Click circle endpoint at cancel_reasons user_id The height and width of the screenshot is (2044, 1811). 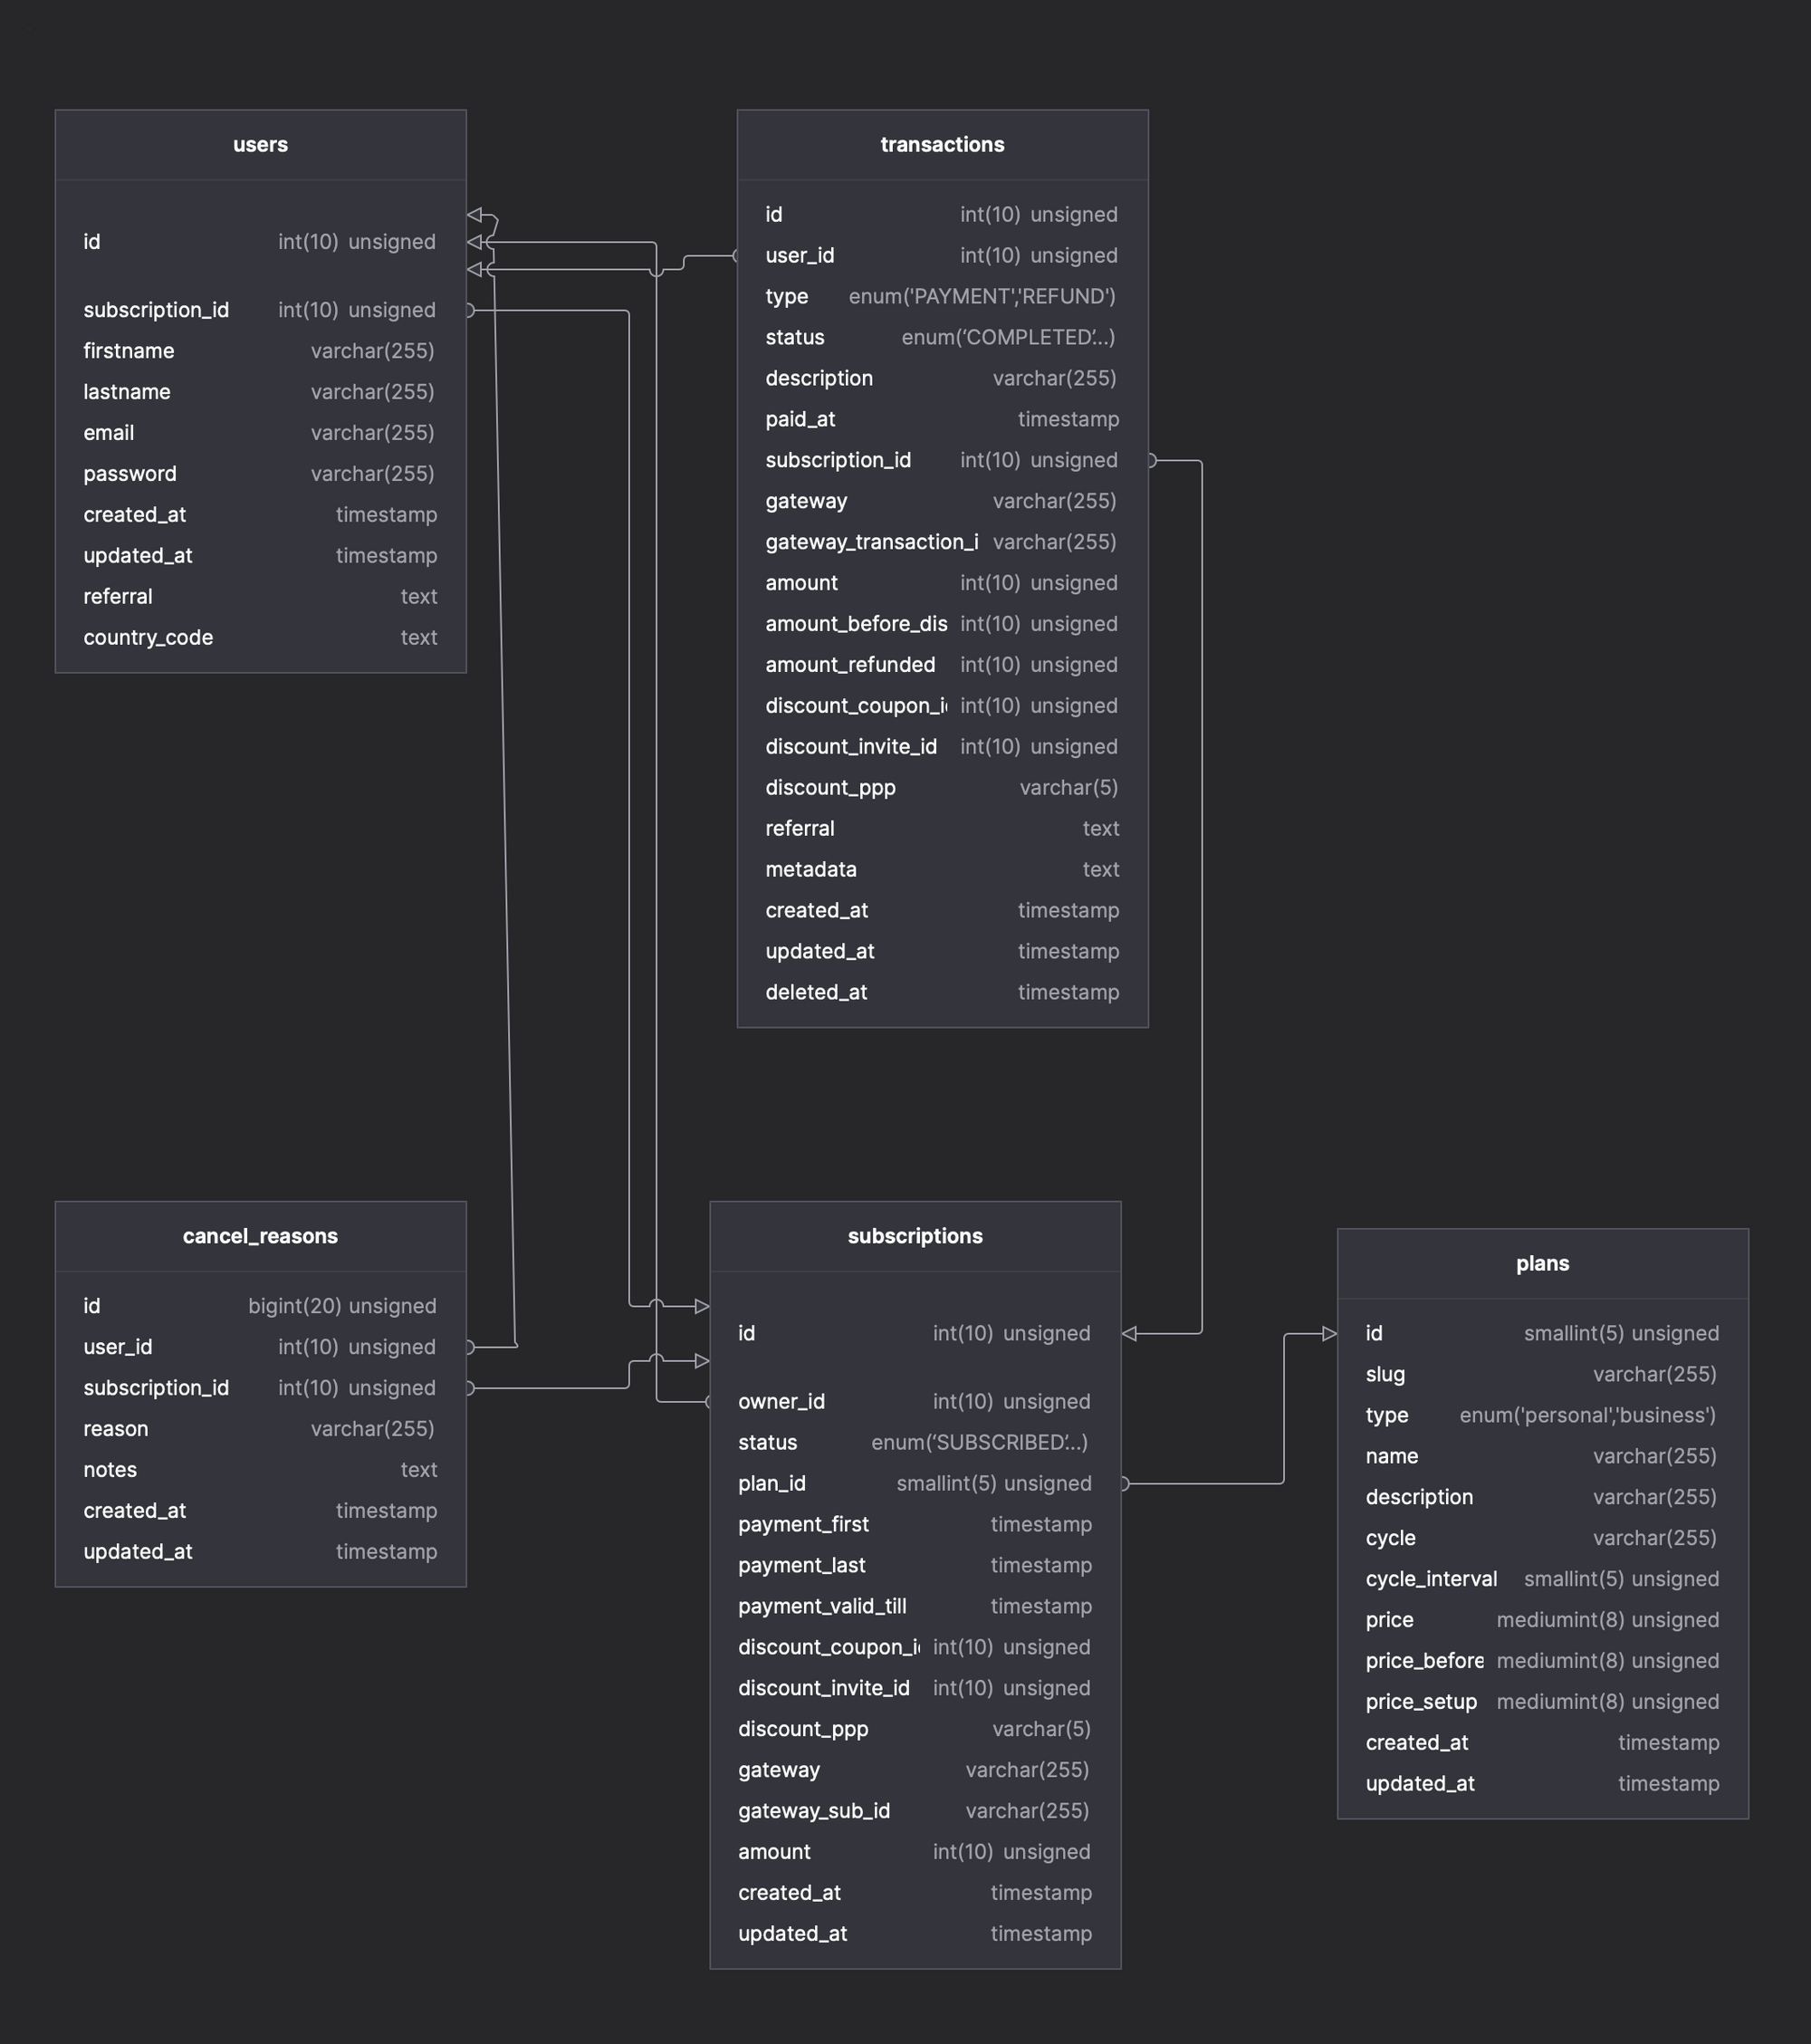pyautogui.click(x=469, y=1348)
